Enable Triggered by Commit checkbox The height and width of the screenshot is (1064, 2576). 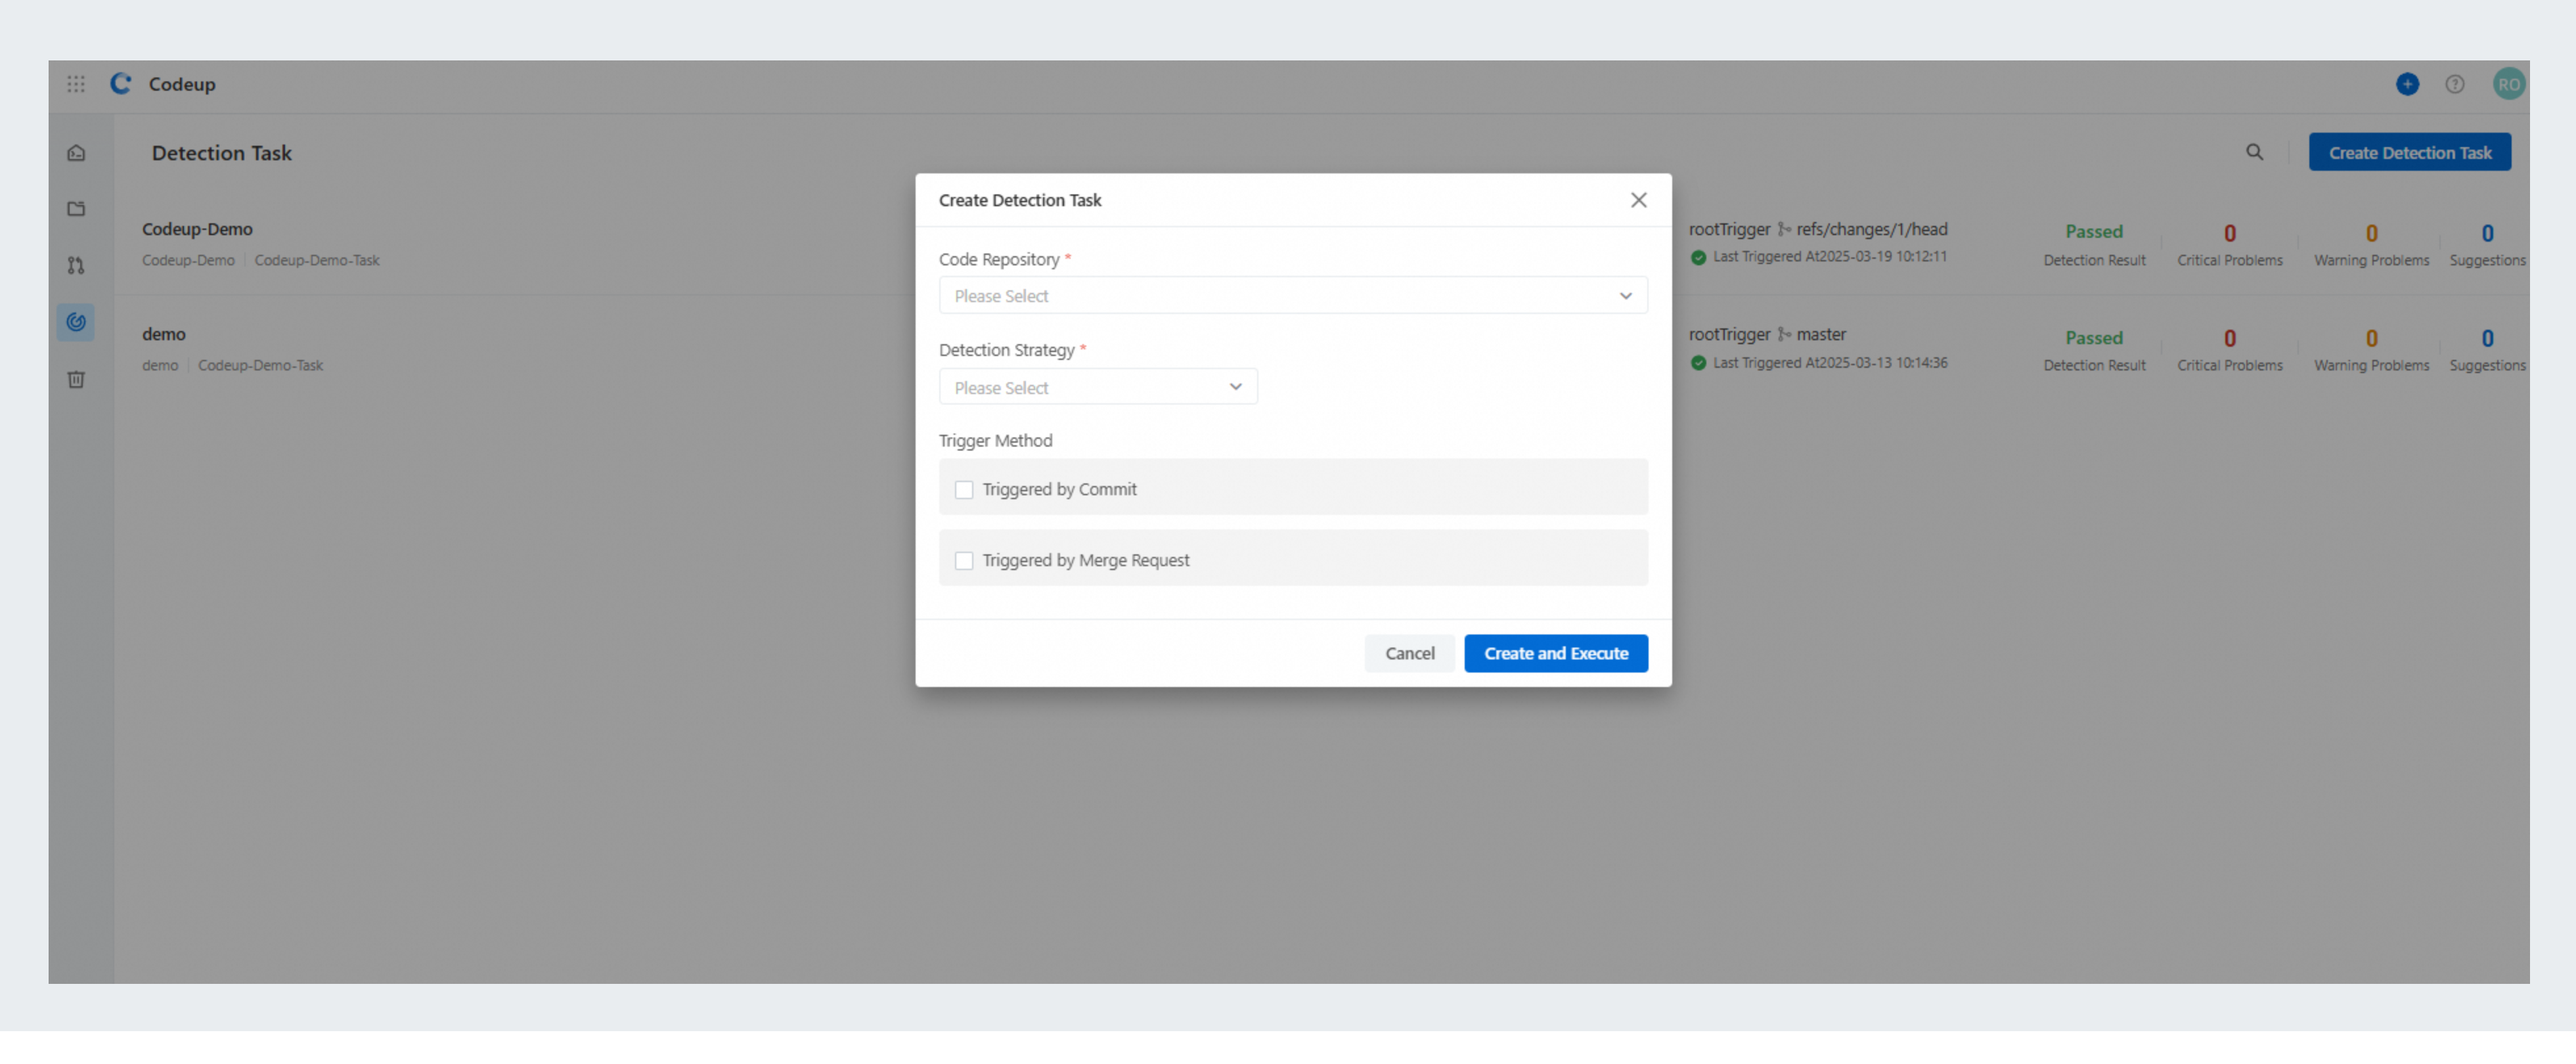964,490
